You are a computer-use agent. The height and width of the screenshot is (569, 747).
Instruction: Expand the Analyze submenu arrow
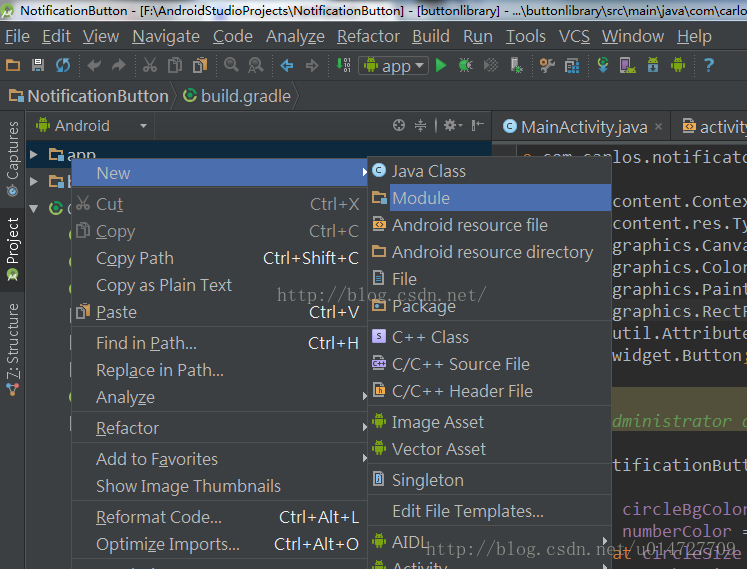tap(364, 396)
